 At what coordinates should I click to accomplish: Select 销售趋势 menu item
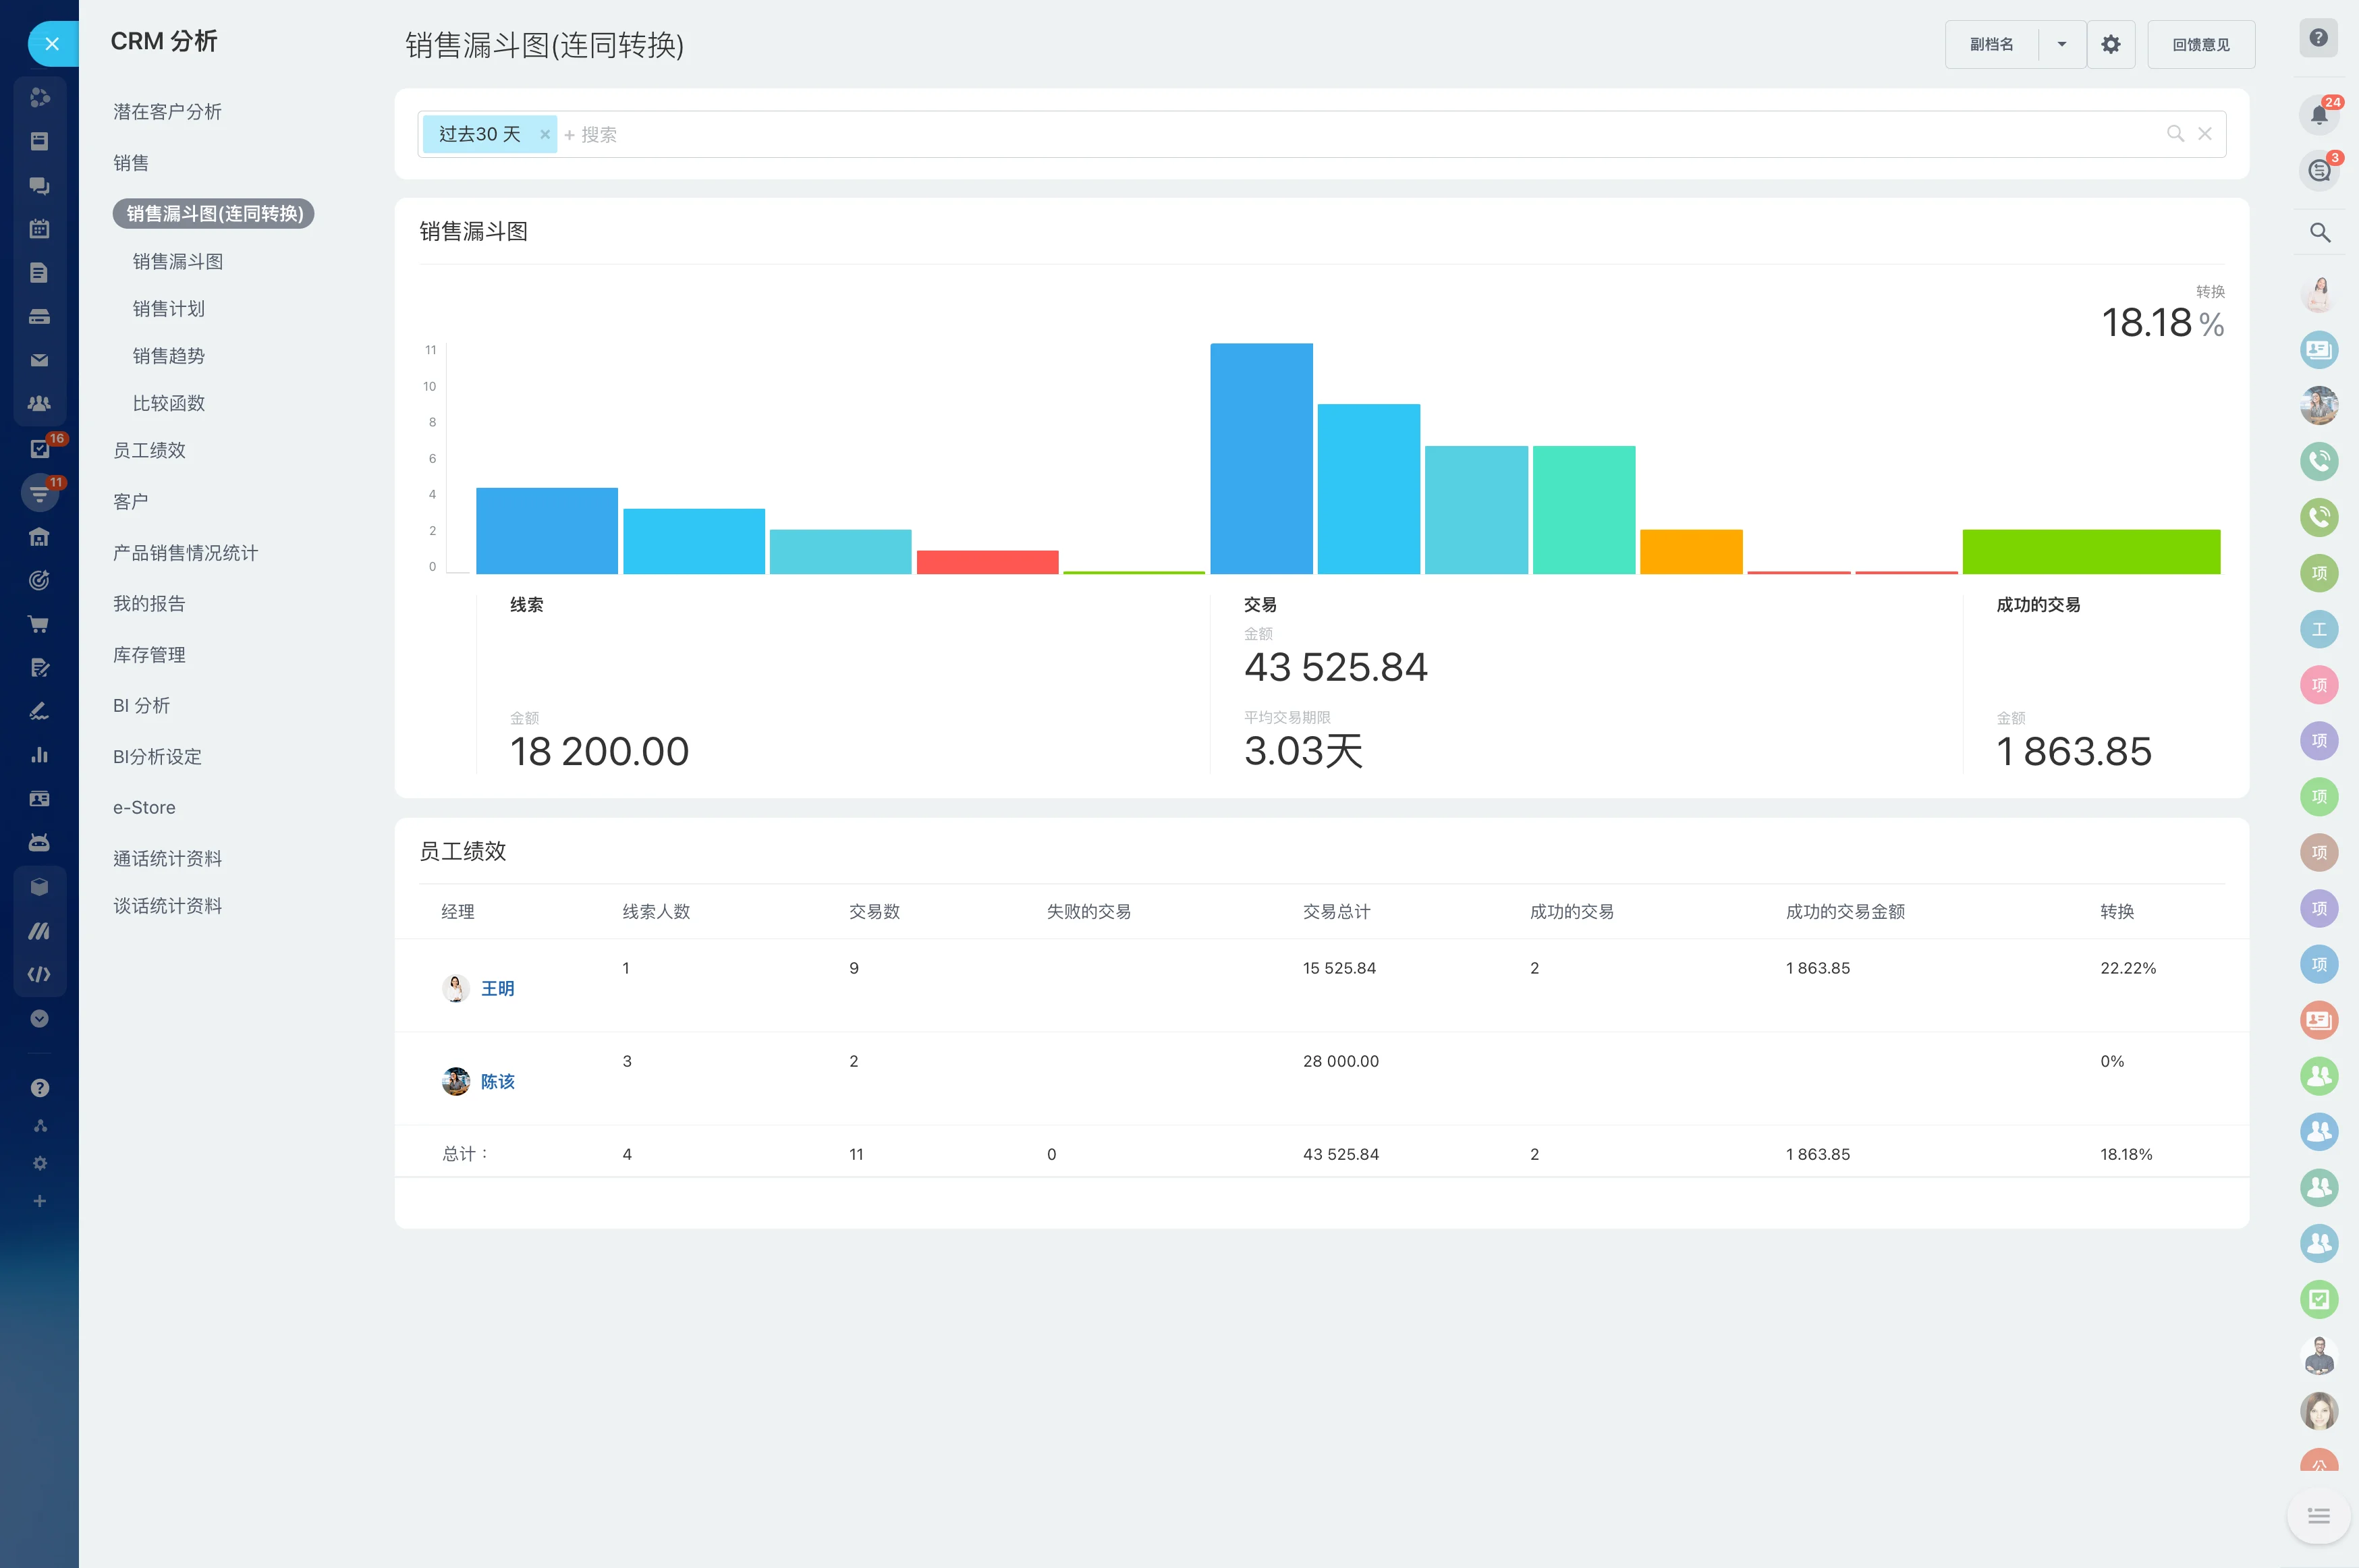(168, 356)
